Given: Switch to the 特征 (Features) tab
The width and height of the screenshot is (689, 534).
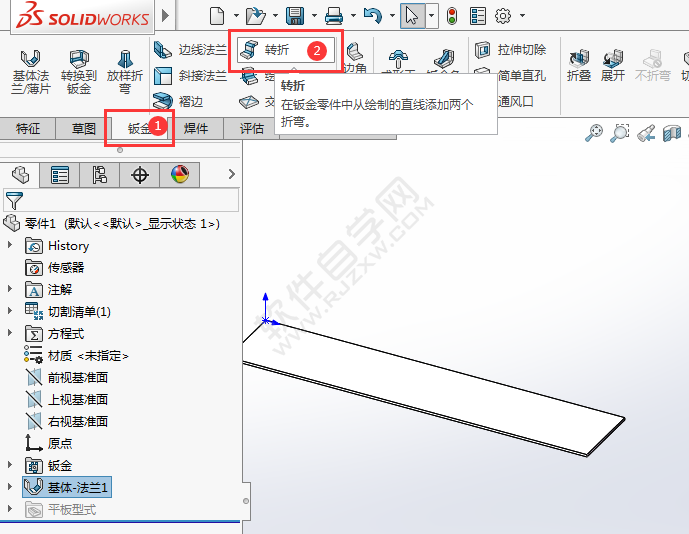Looking at the screenshot, I should click(28, 128).
